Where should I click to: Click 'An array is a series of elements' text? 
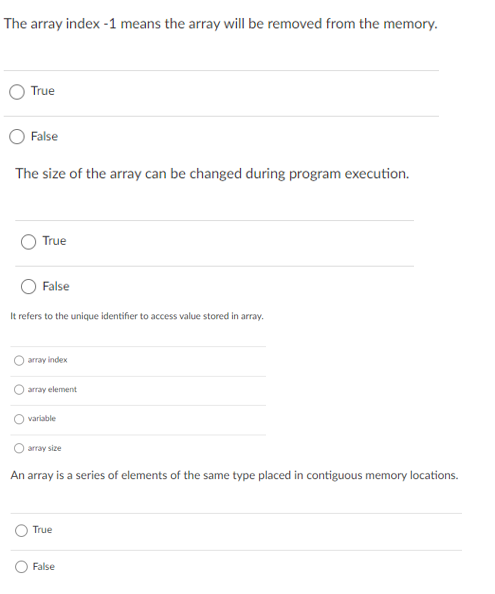[x=234, y=475]
